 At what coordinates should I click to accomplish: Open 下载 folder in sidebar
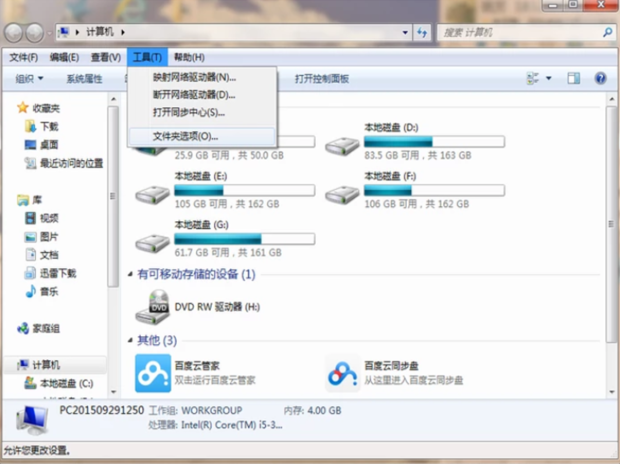[x=42, y=126]
